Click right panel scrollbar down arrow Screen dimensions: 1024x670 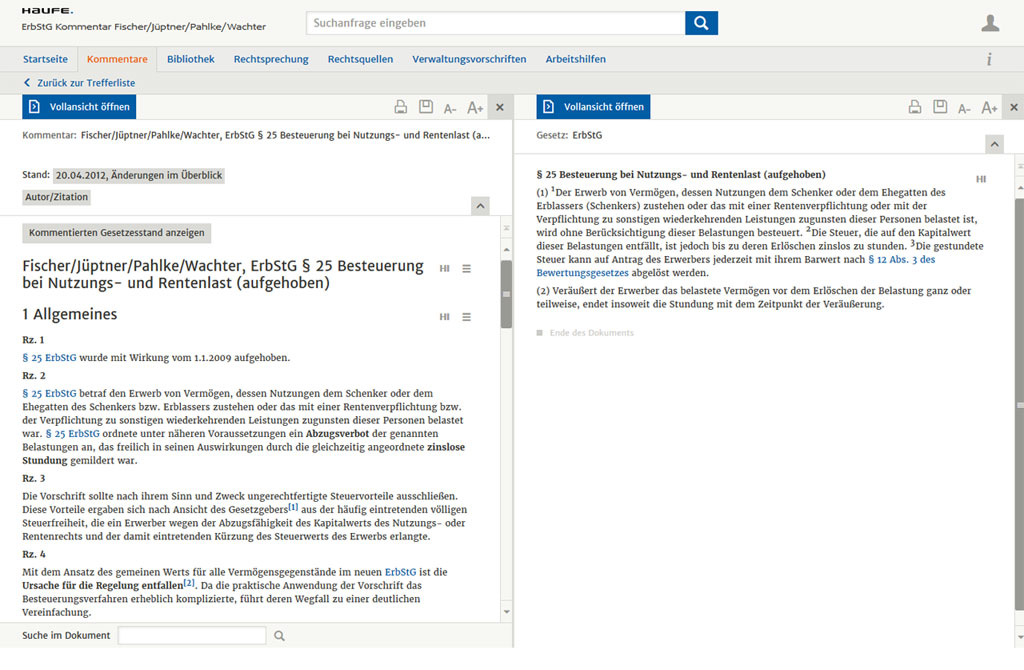coord(1019,637)
